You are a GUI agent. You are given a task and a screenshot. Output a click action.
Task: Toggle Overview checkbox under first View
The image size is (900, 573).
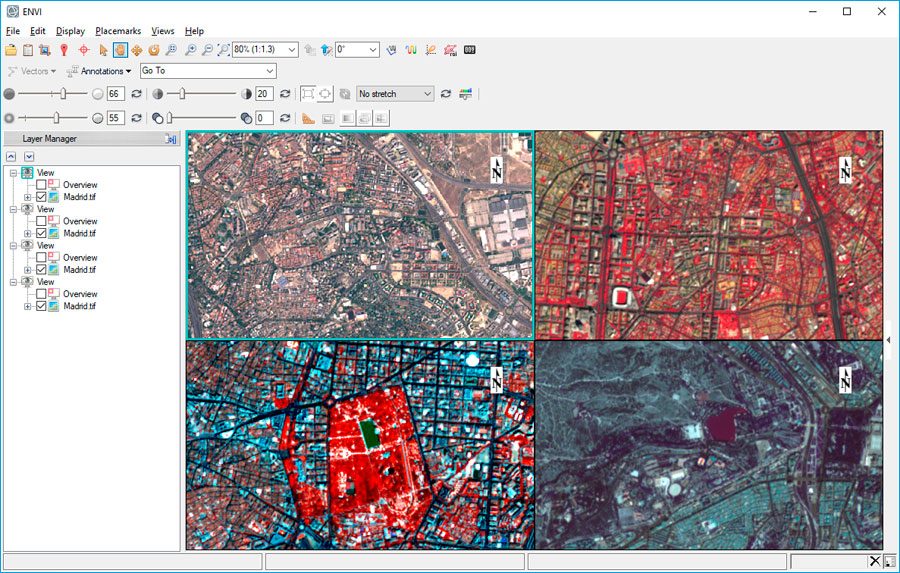click(x=41, y=185)
